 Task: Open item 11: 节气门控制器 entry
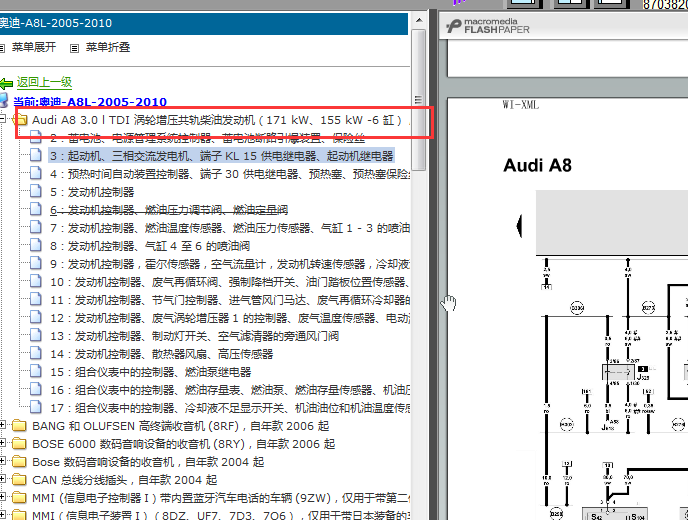(230, 300)
